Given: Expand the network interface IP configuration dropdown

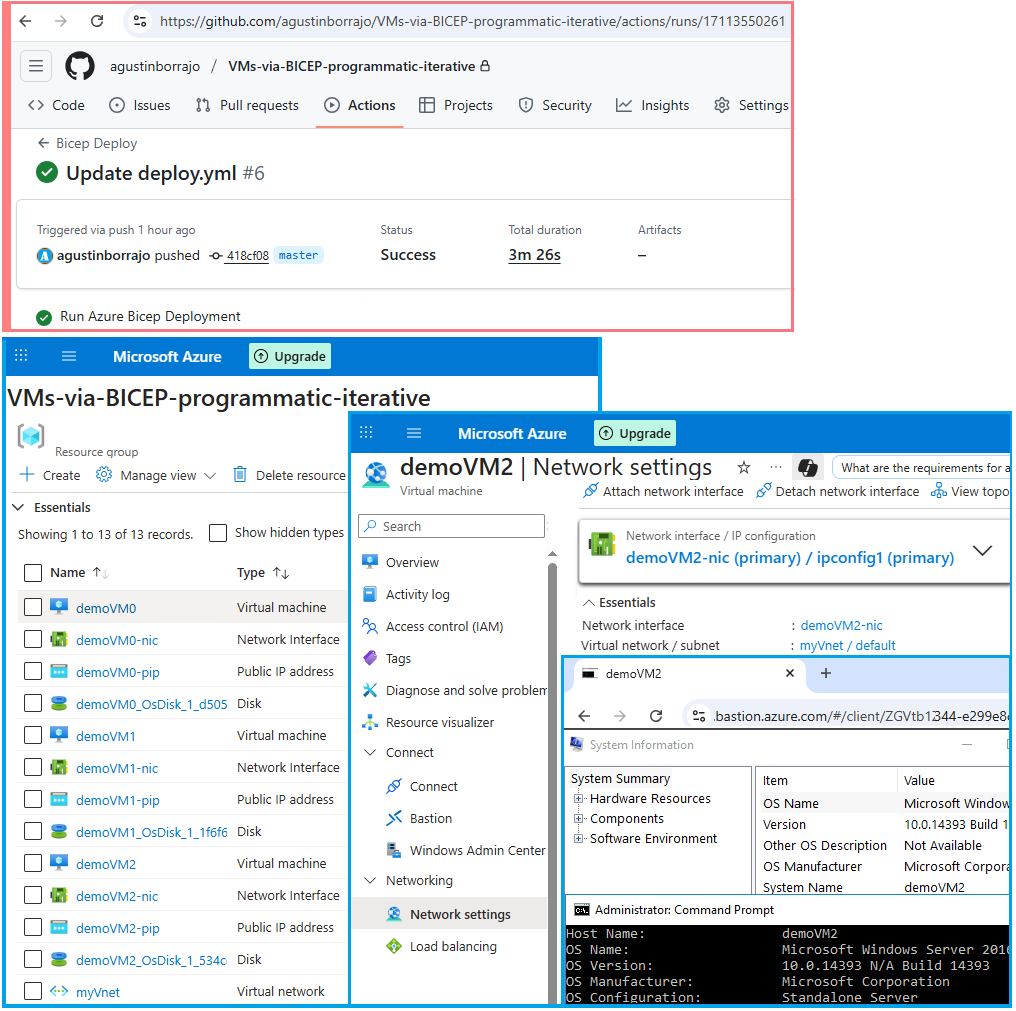Looking at the screenshot, I should click(x=982, y=550).
